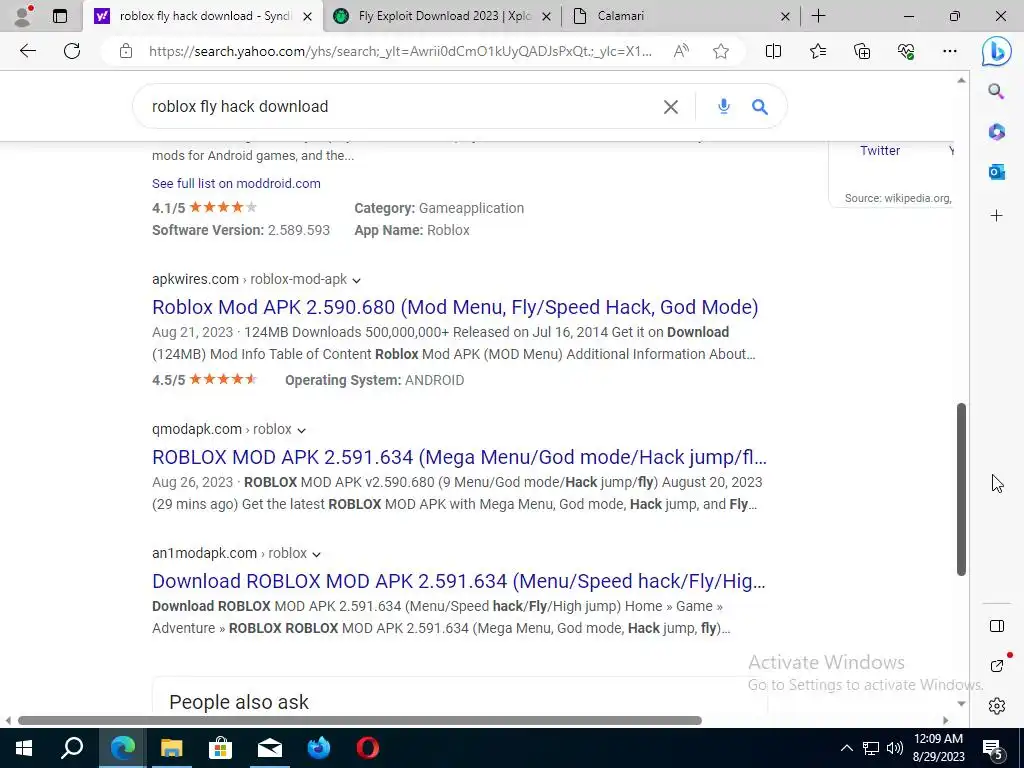This screenshot has height=768, width=1024.
Task: Expand apkwires.com result options chevron
Action: pyautogui.click(x=357, y=280)
